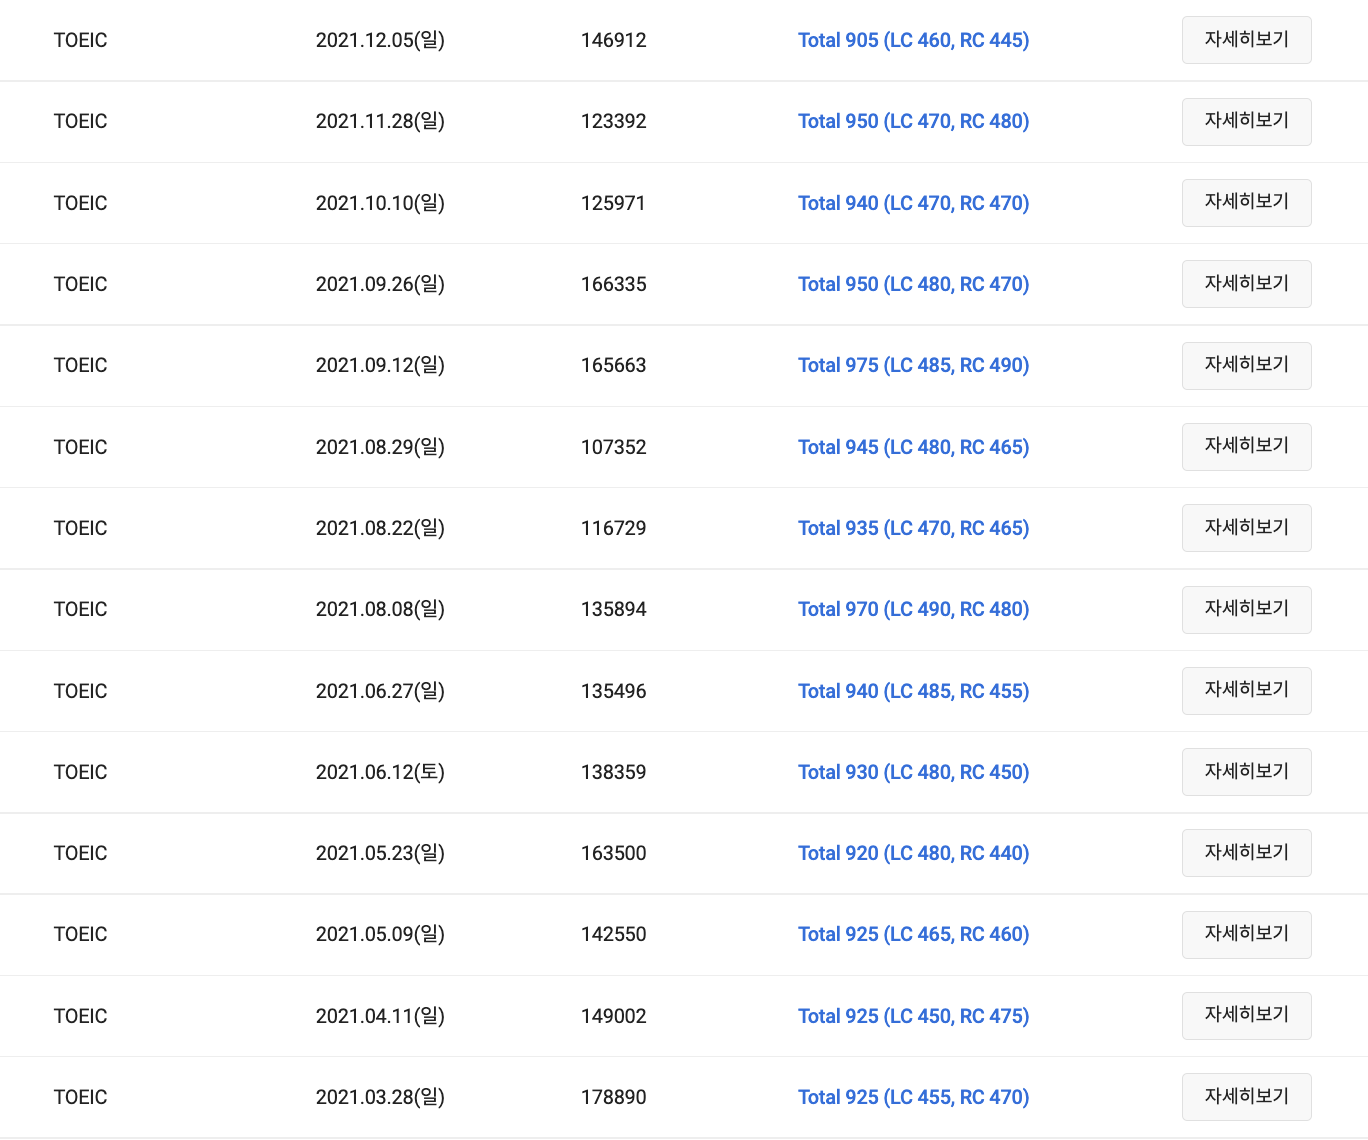View details for registration number 135894

tap(1246, 609)
